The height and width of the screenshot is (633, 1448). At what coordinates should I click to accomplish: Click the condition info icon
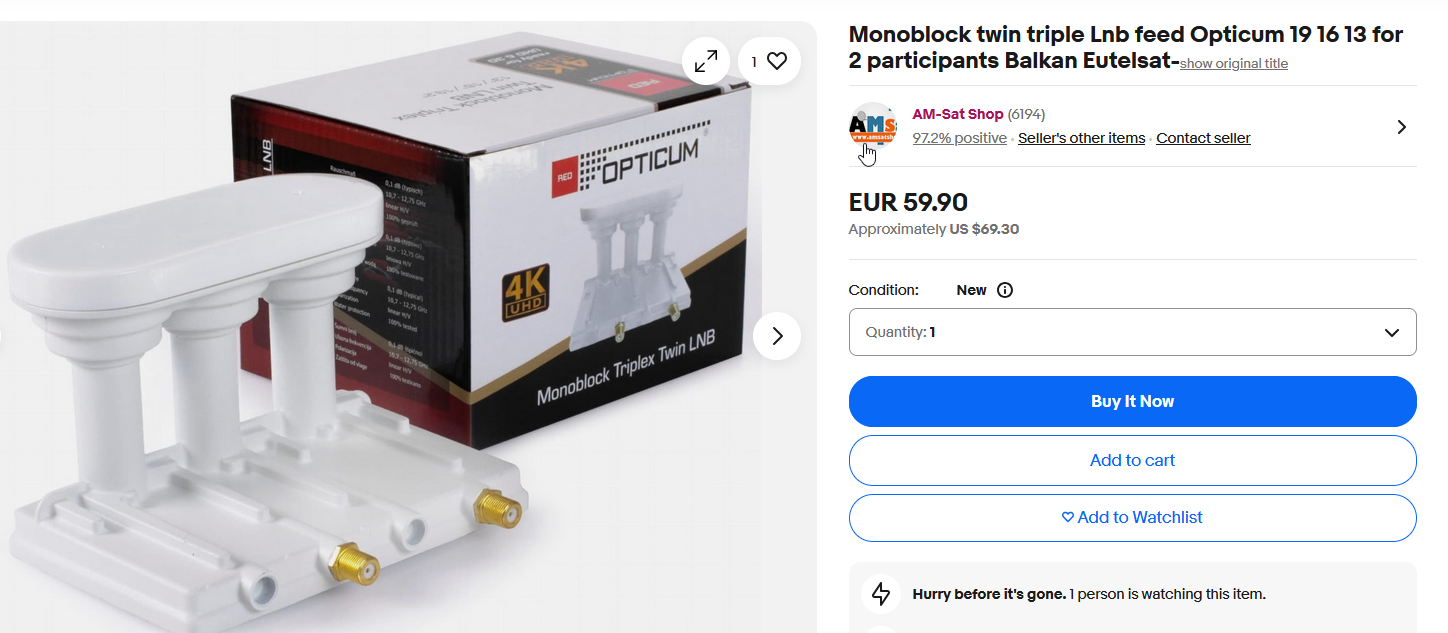(1005, 290)
